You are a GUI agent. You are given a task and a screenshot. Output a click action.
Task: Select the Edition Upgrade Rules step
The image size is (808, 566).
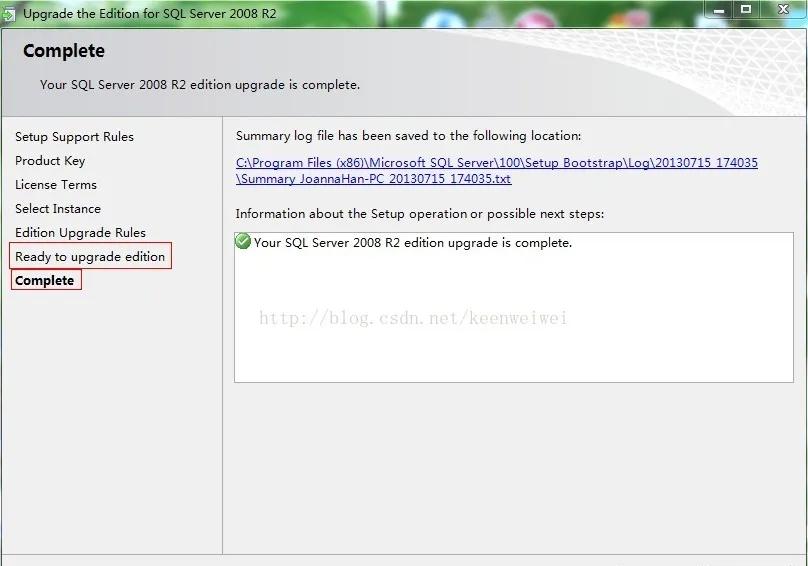80,232
